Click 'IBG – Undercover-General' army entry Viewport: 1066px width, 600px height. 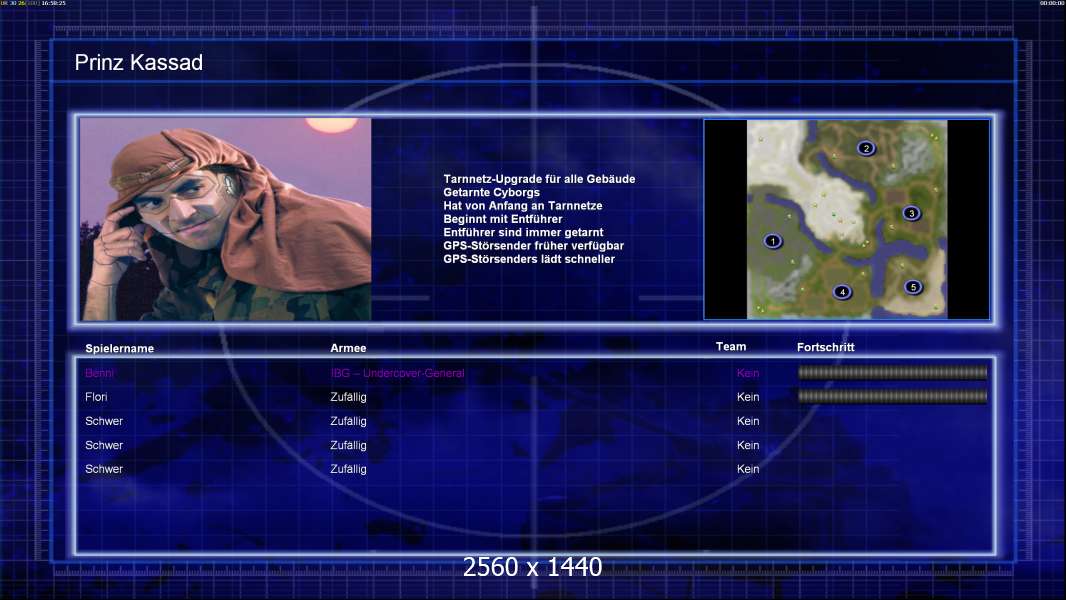pyautogui.click(x=397, y=373)
